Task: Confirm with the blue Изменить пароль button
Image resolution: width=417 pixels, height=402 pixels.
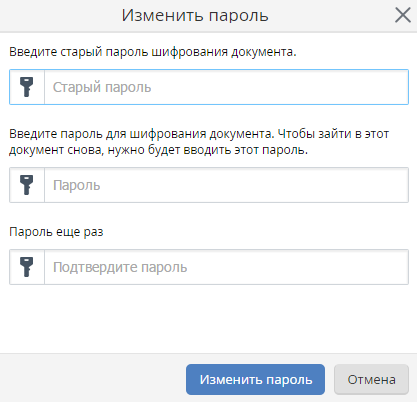Action: point(255,379)
